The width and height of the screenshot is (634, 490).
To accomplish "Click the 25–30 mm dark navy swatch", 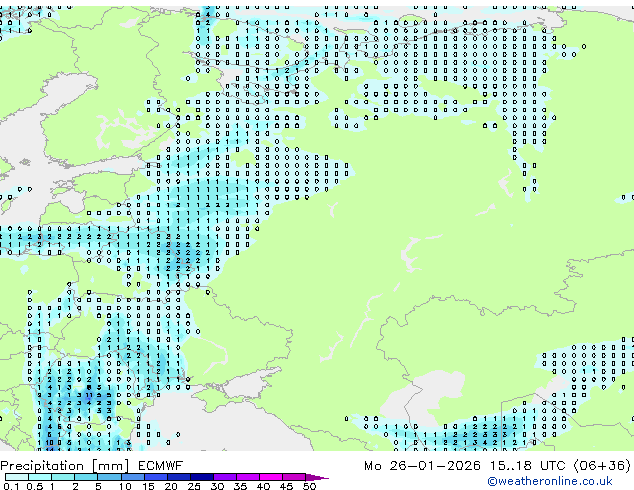I will (201, 477).
